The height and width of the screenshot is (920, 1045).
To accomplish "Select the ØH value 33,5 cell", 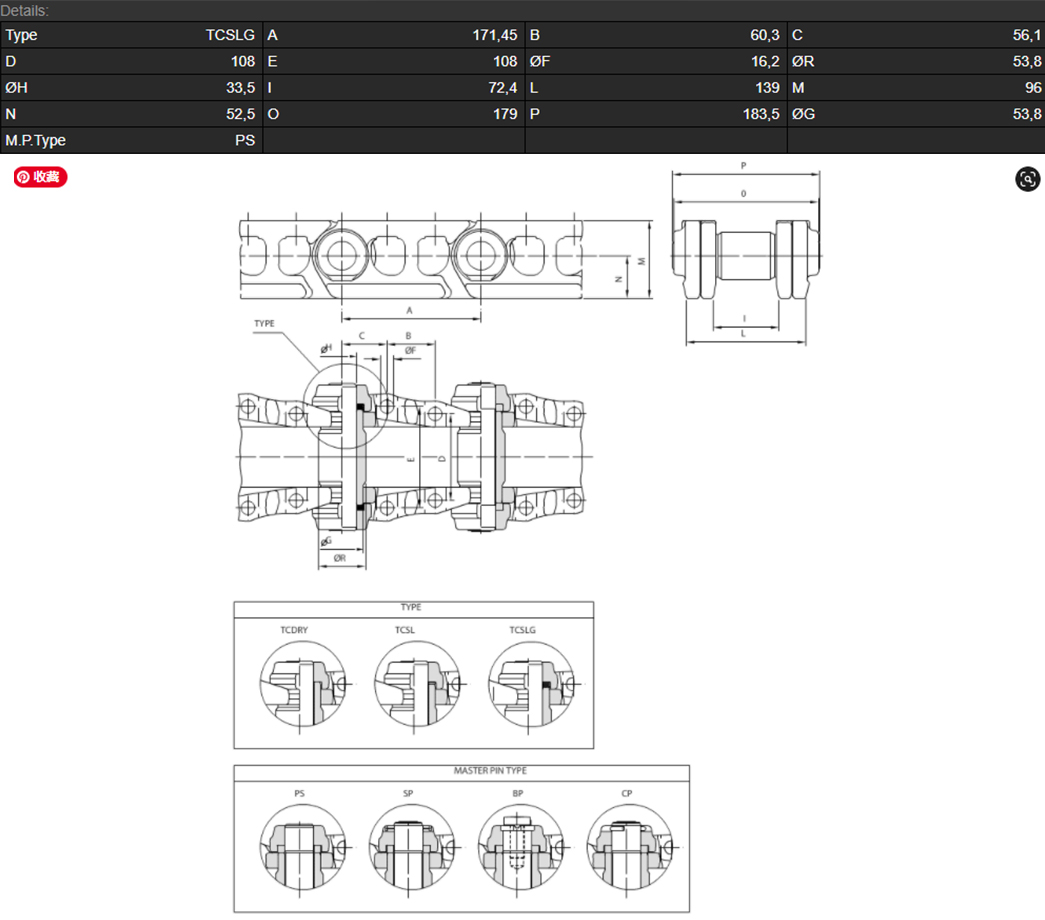I will (131, 88).
